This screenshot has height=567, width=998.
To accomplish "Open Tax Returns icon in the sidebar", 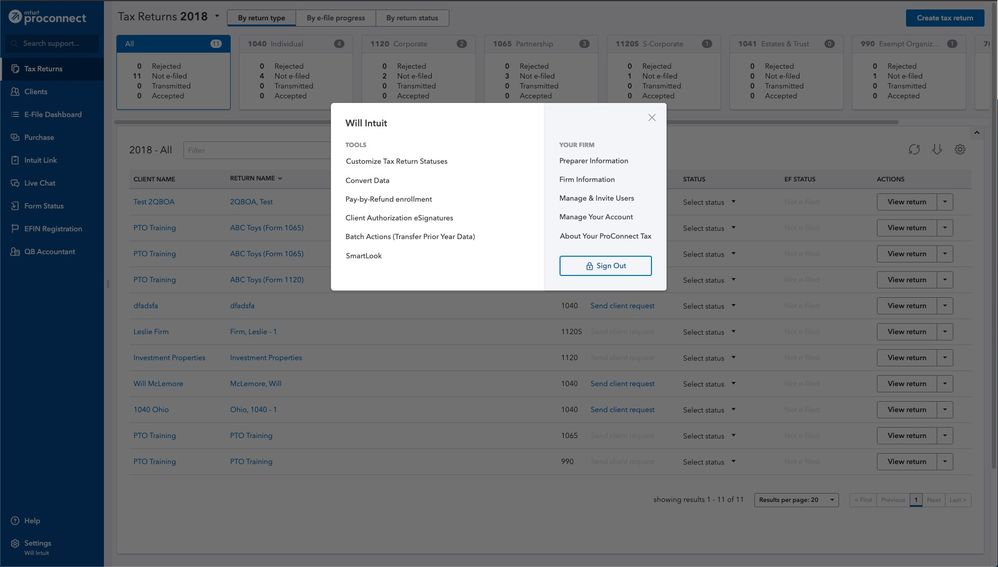I will click(x=14, y=69).
